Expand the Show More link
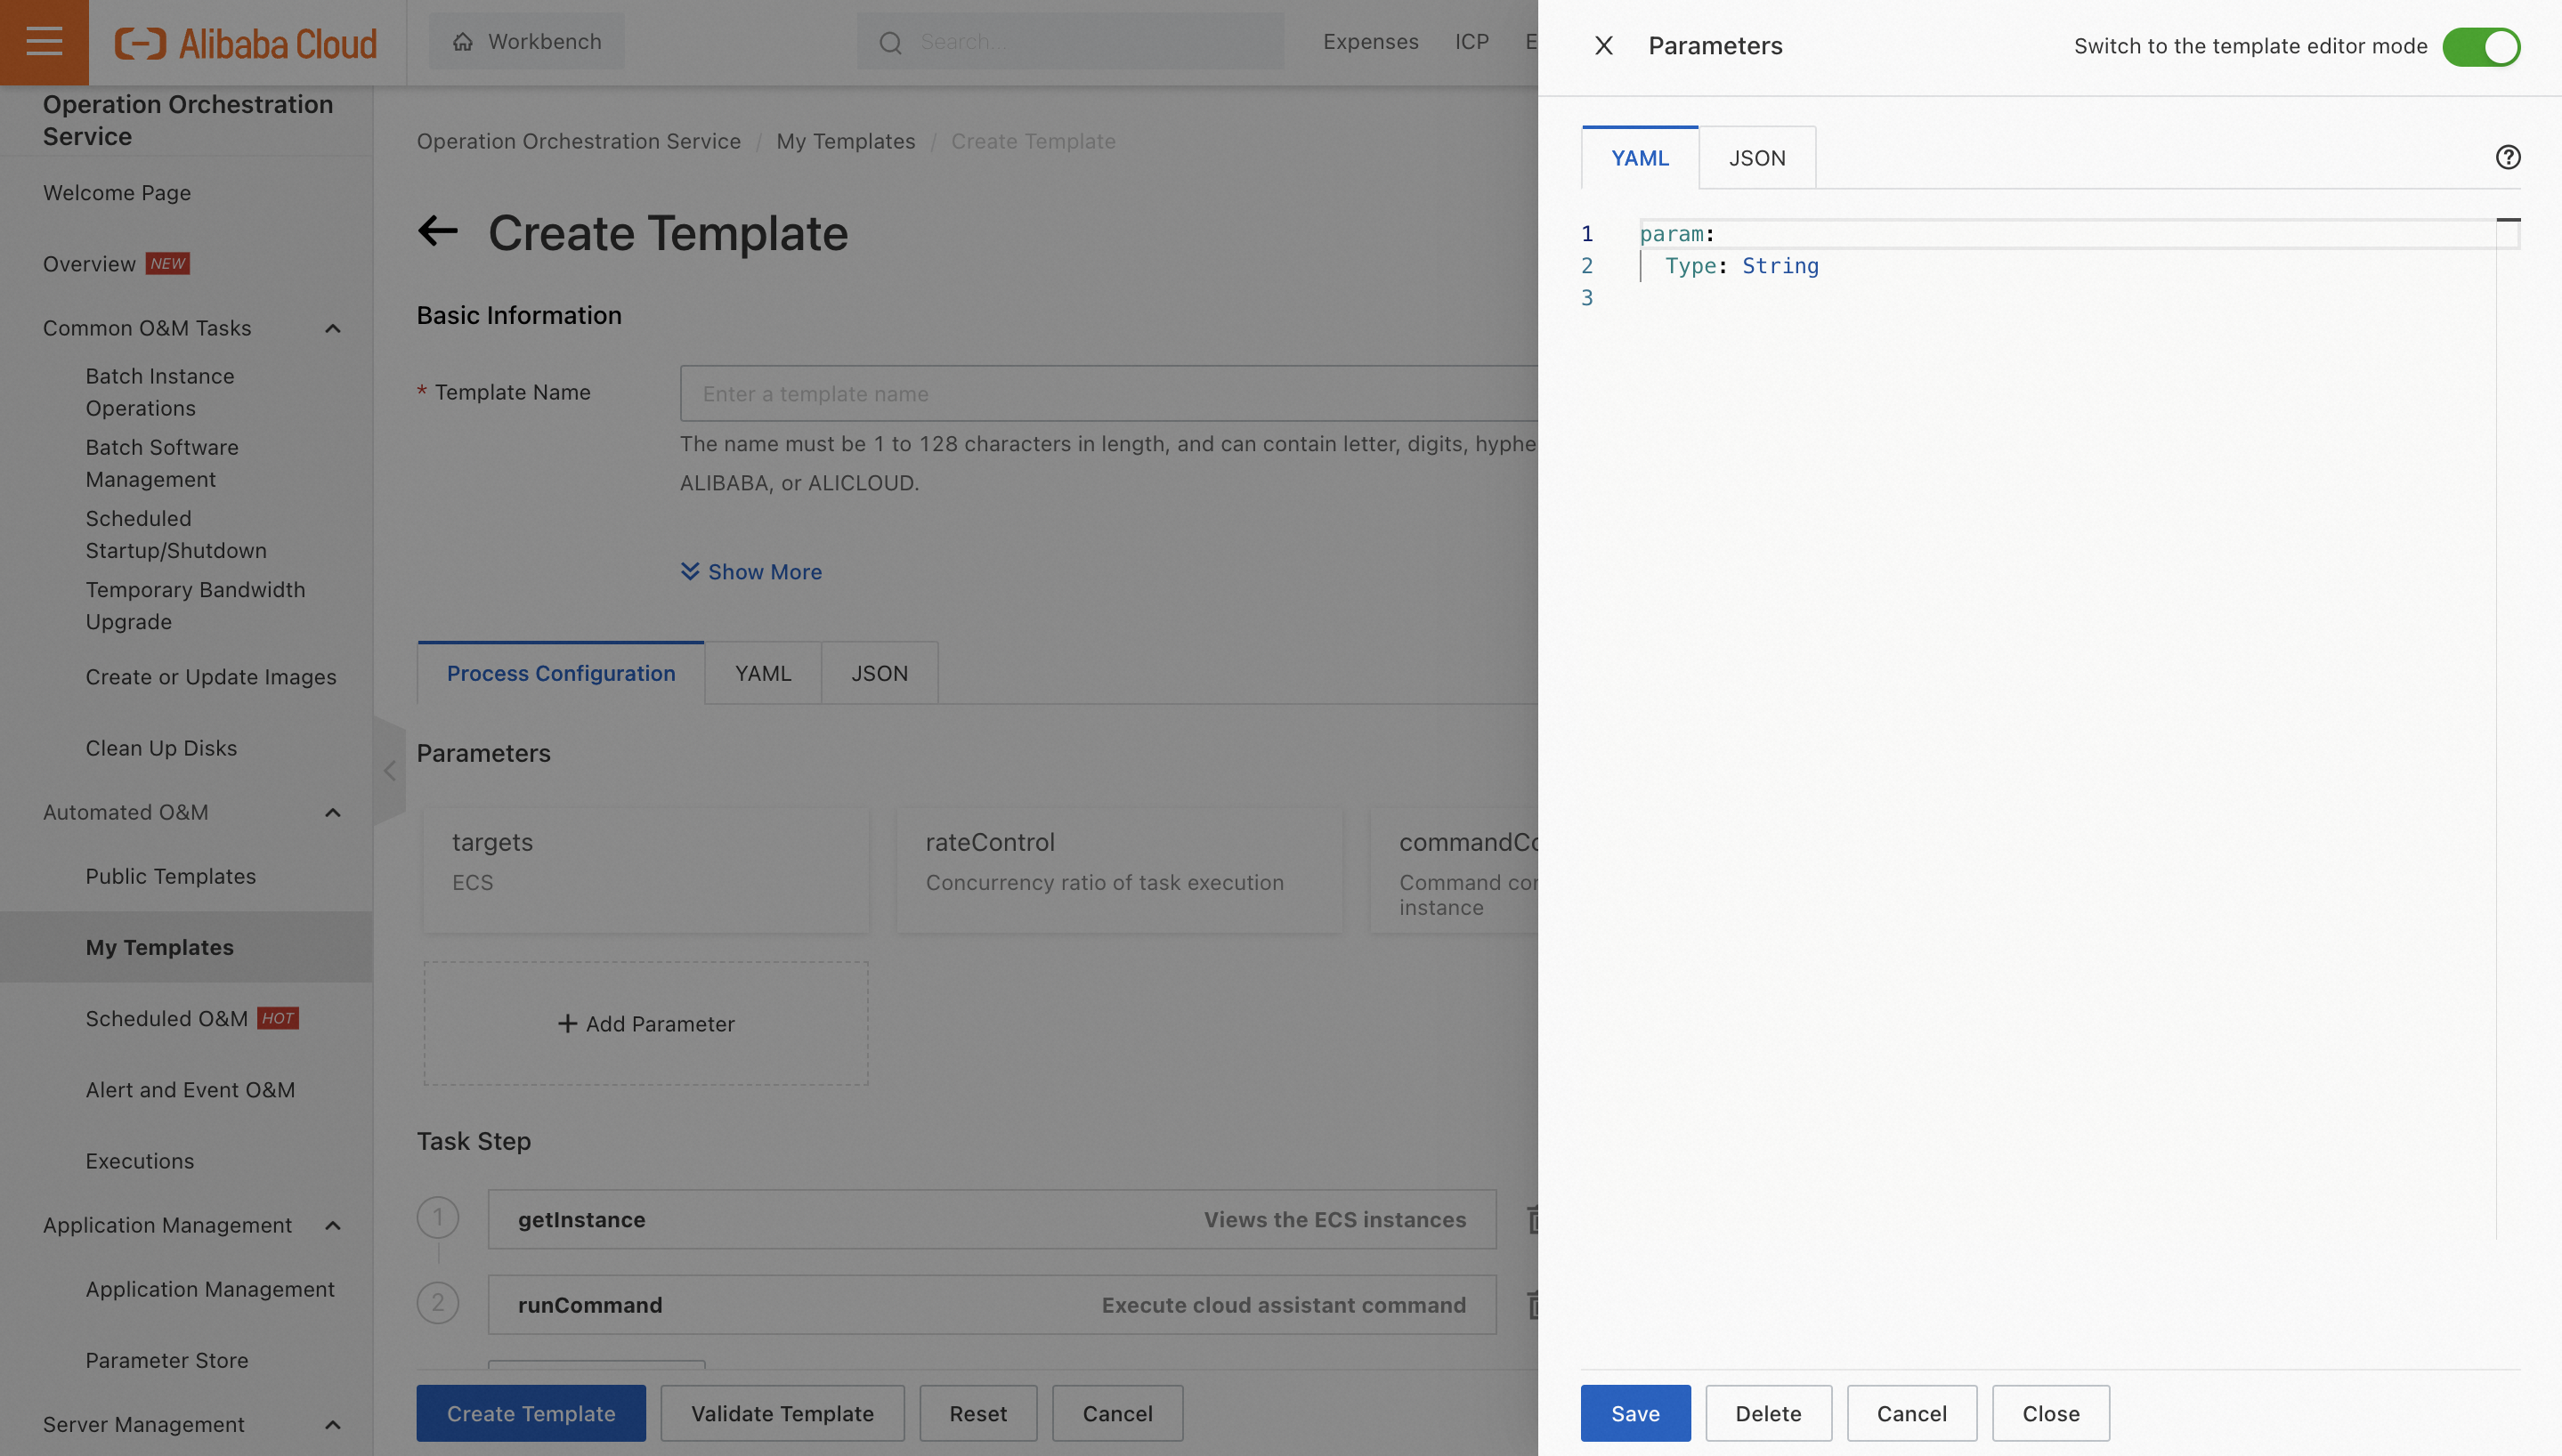This screenshot has width=2562, height=1456. tap(752, 571)
